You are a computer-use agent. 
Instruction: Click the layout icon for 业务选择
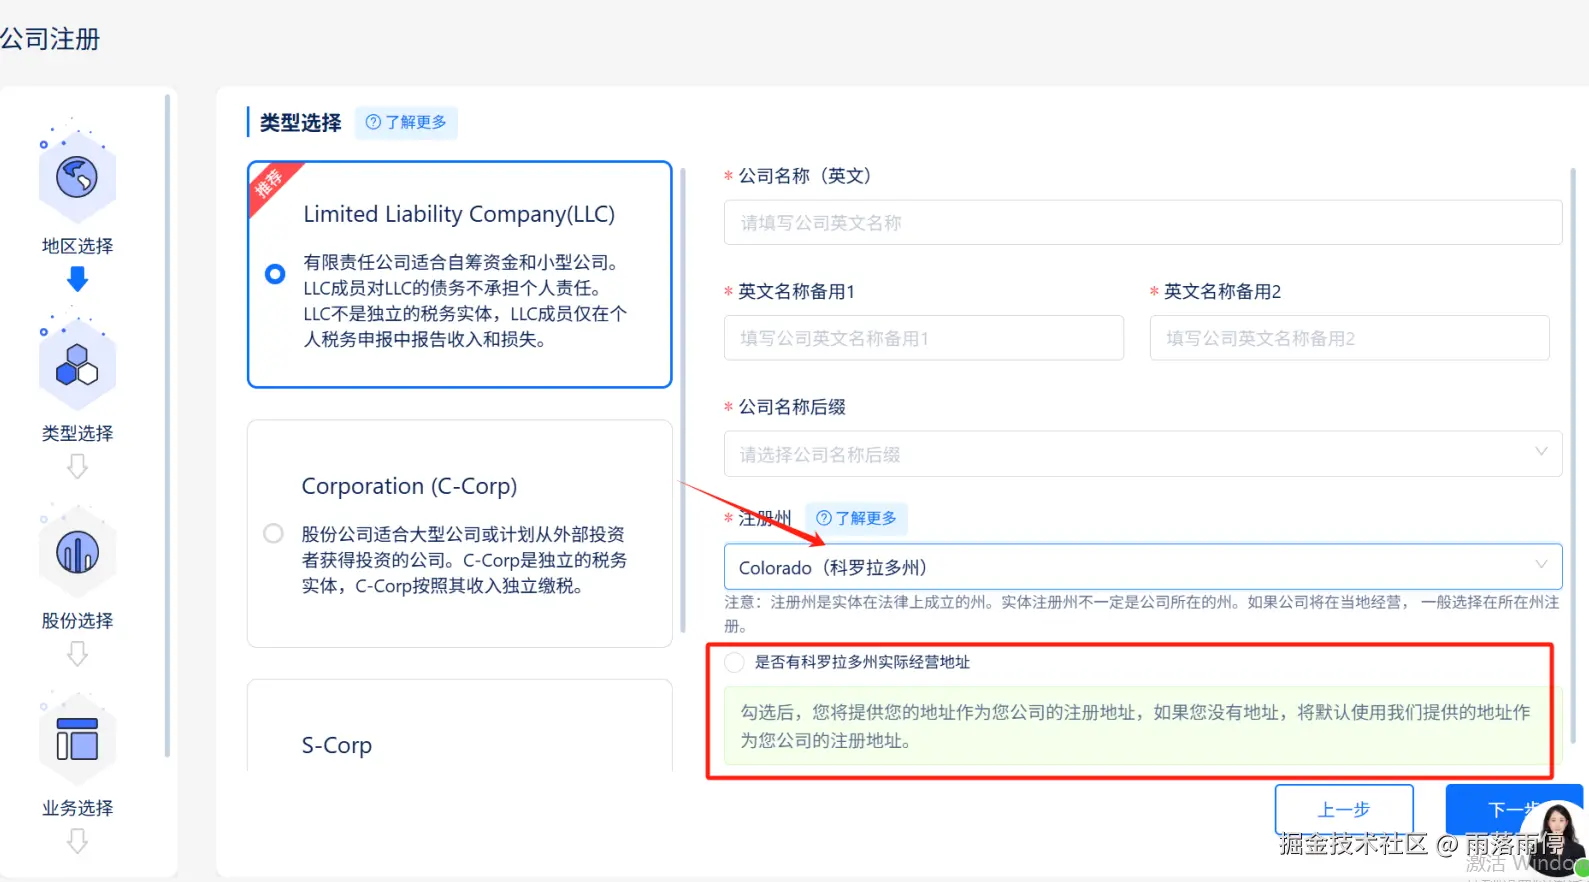click(x=77, y=740)
